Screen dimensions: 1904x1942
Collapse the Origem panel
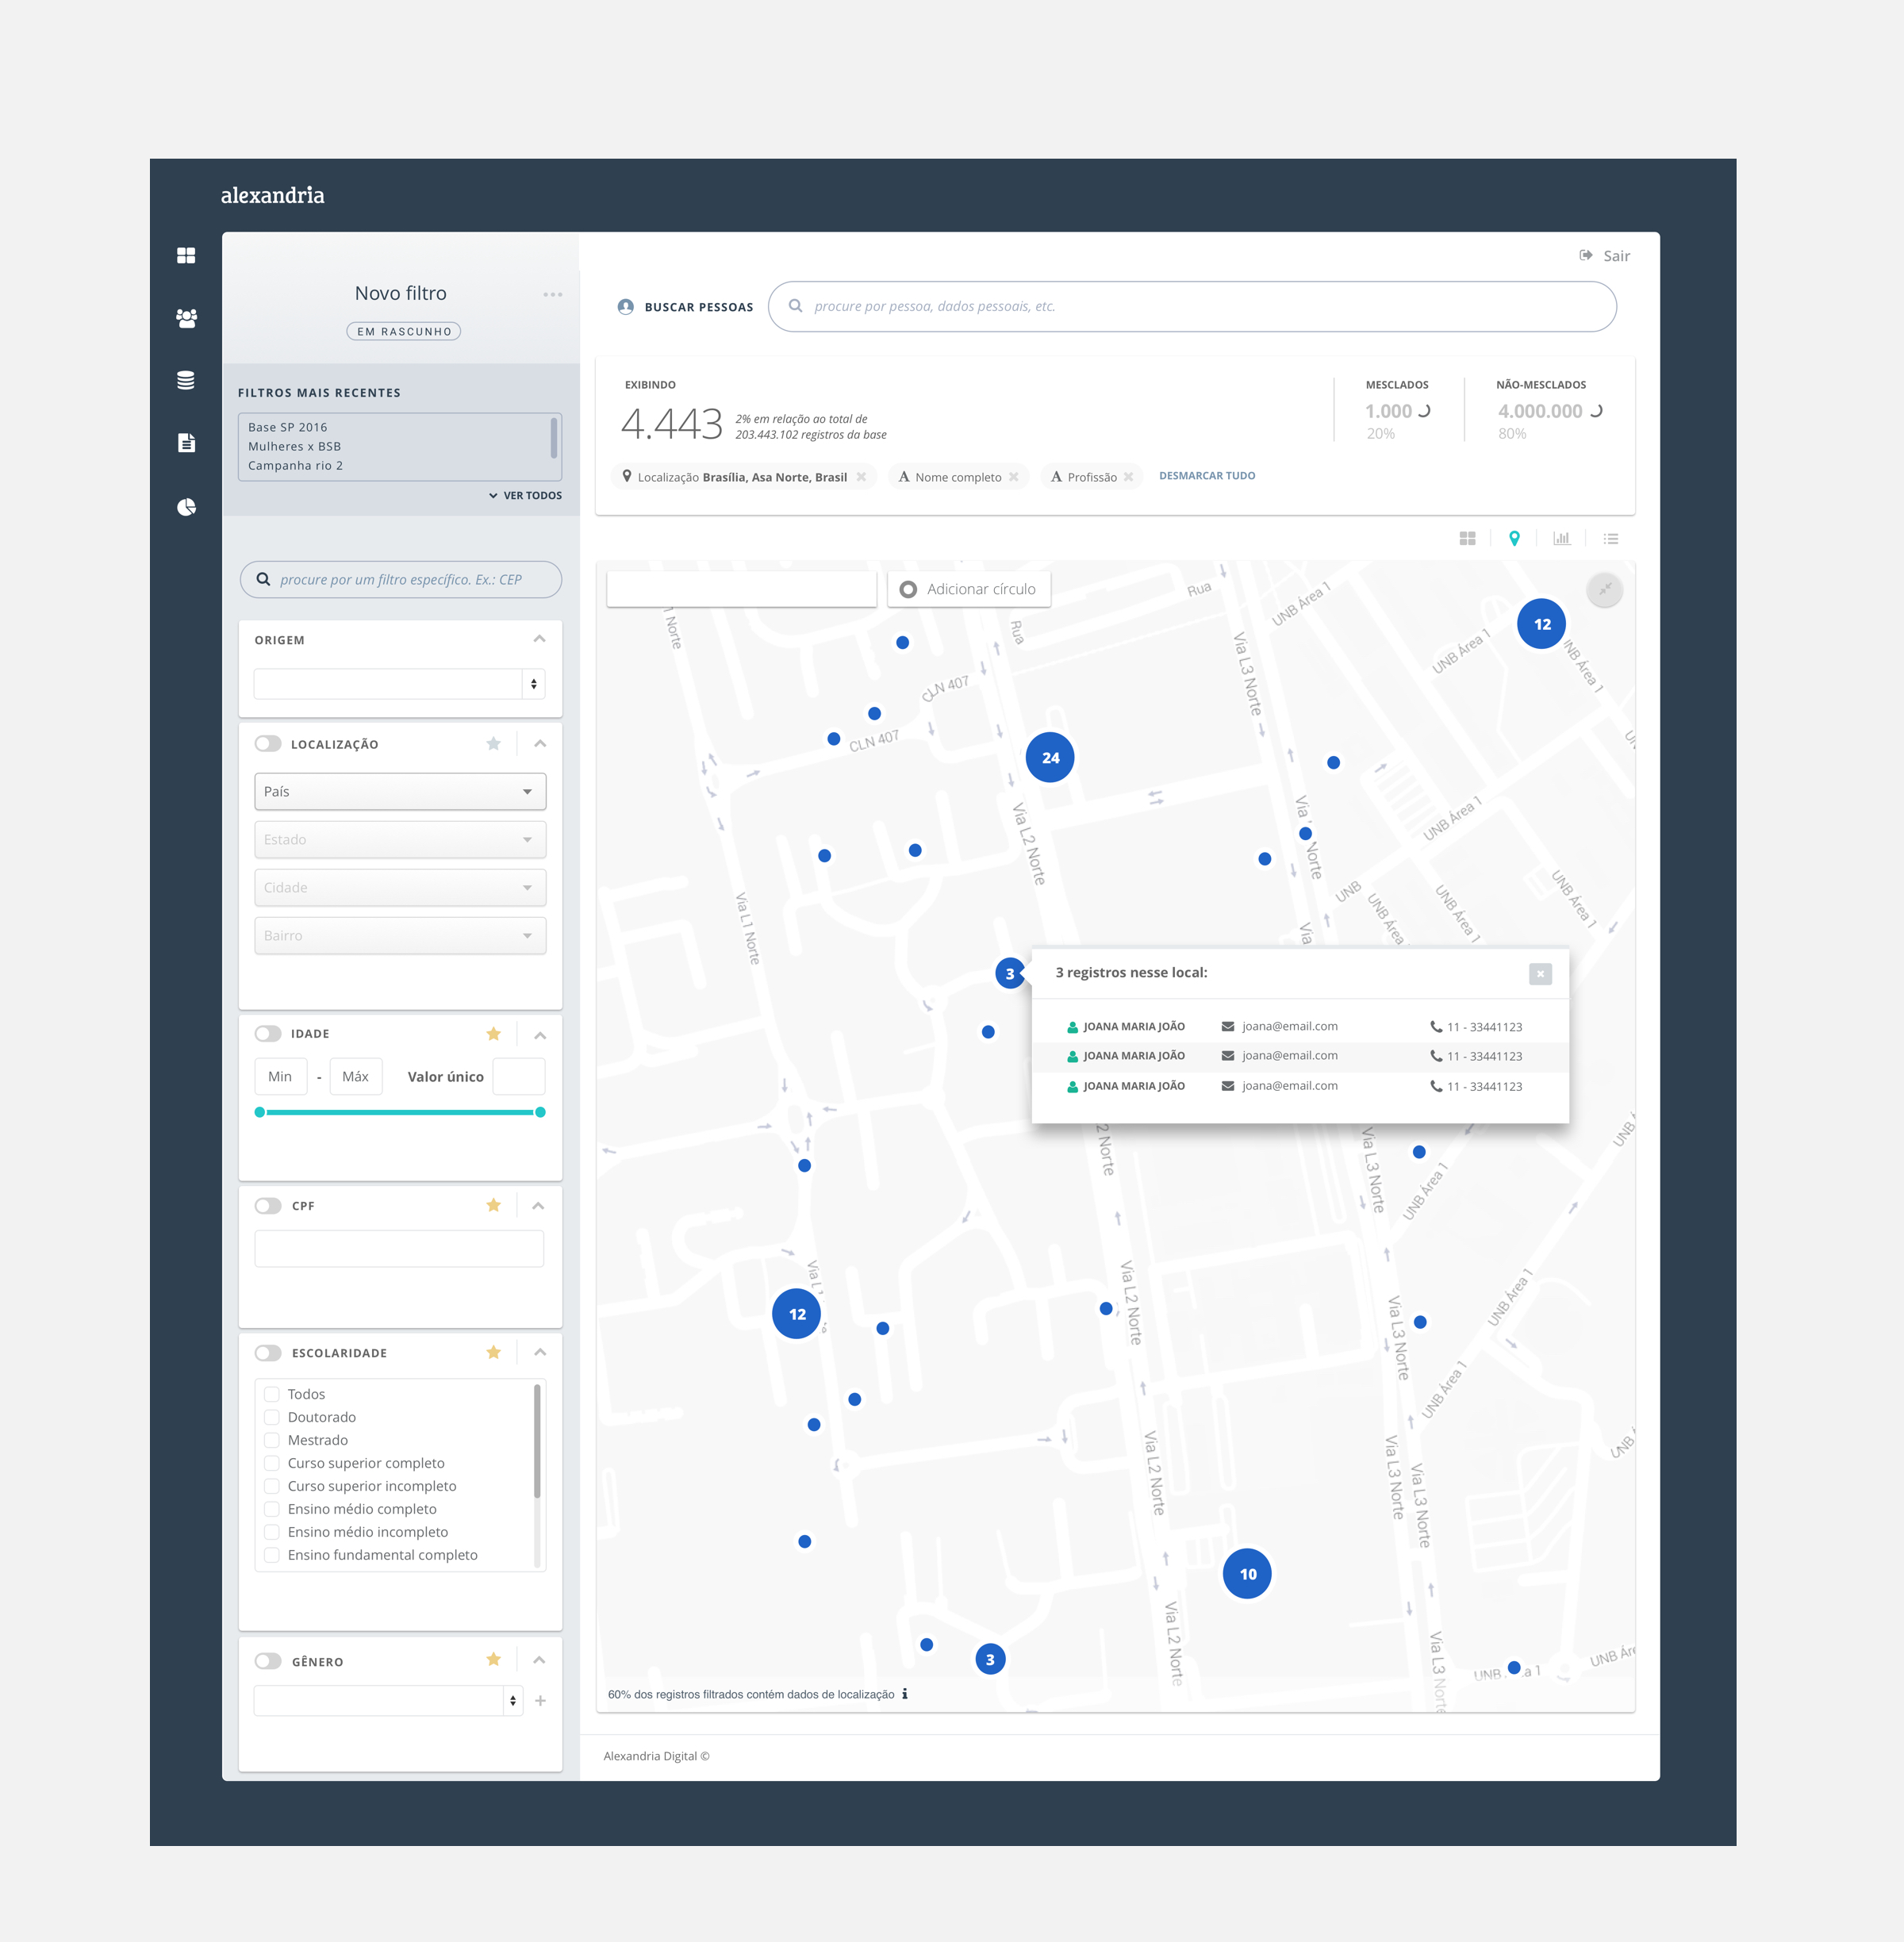pos(540,639)
